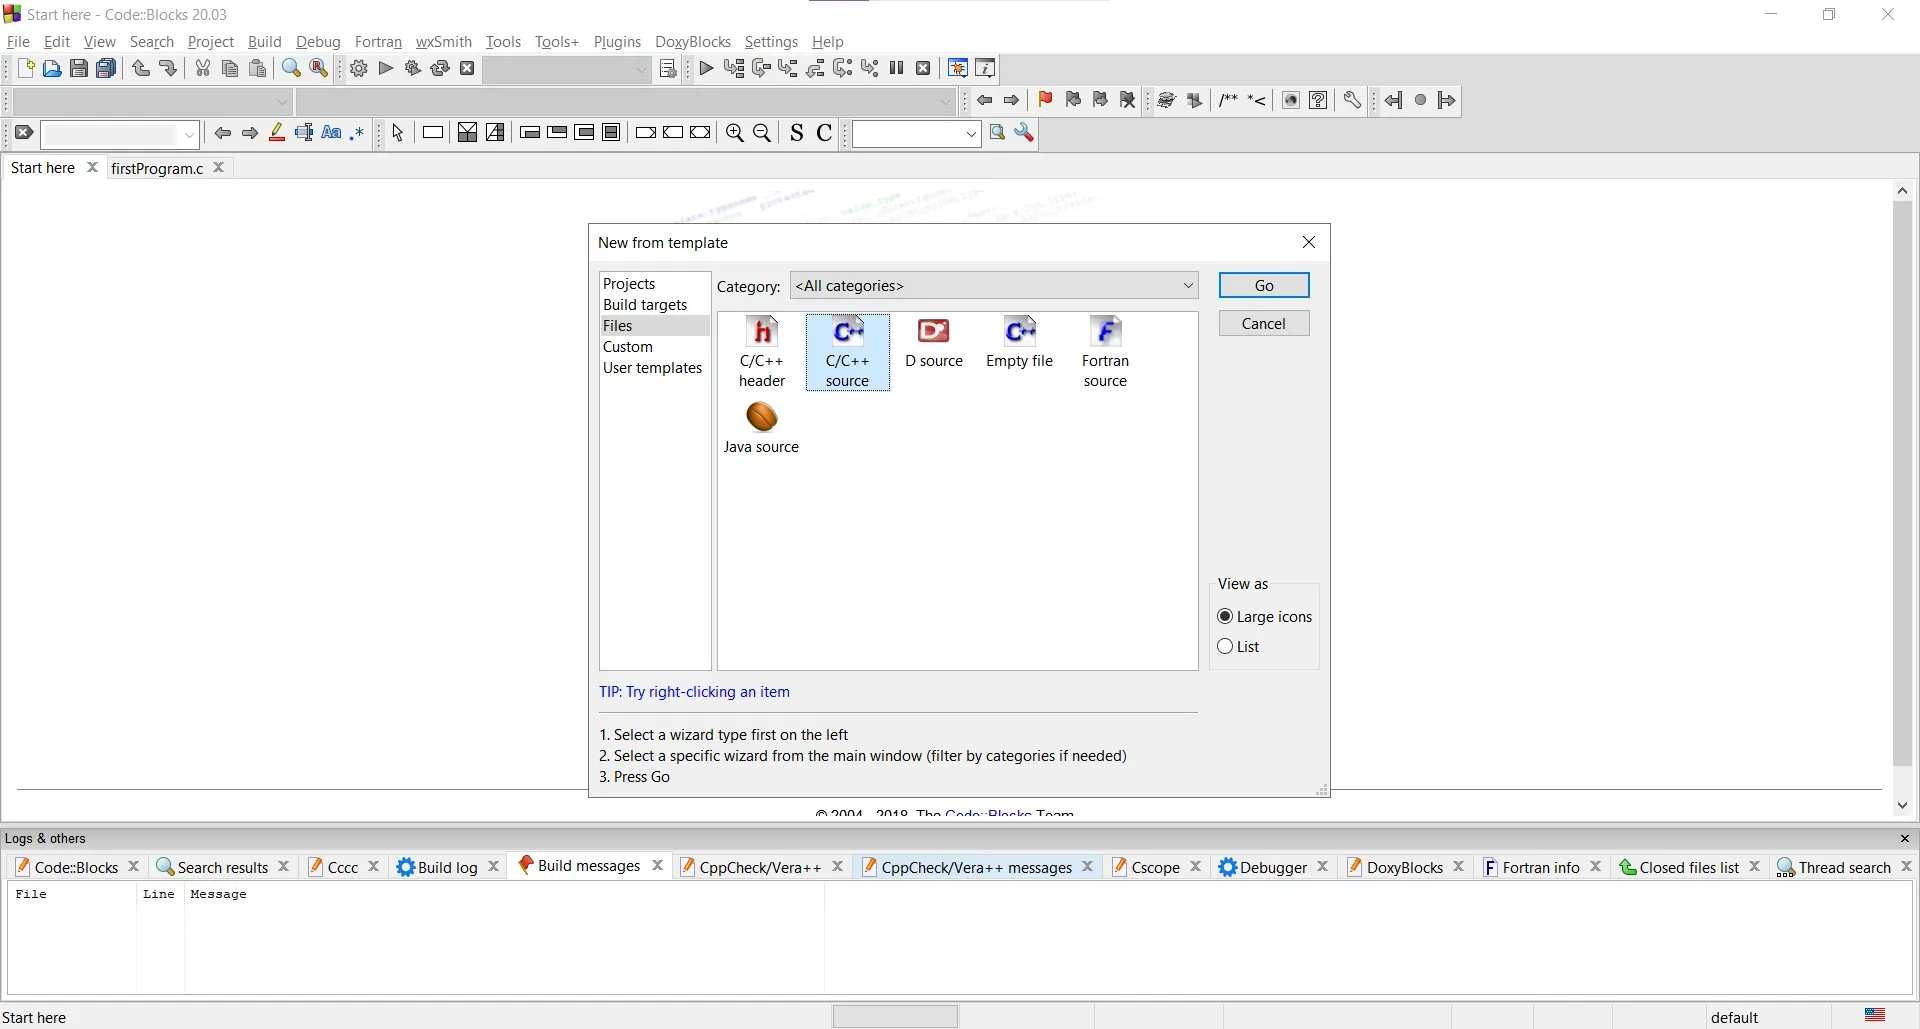Click the green Run icon
The width and height of the screenshot is (1920, 1029).
(x=386, y=69)
